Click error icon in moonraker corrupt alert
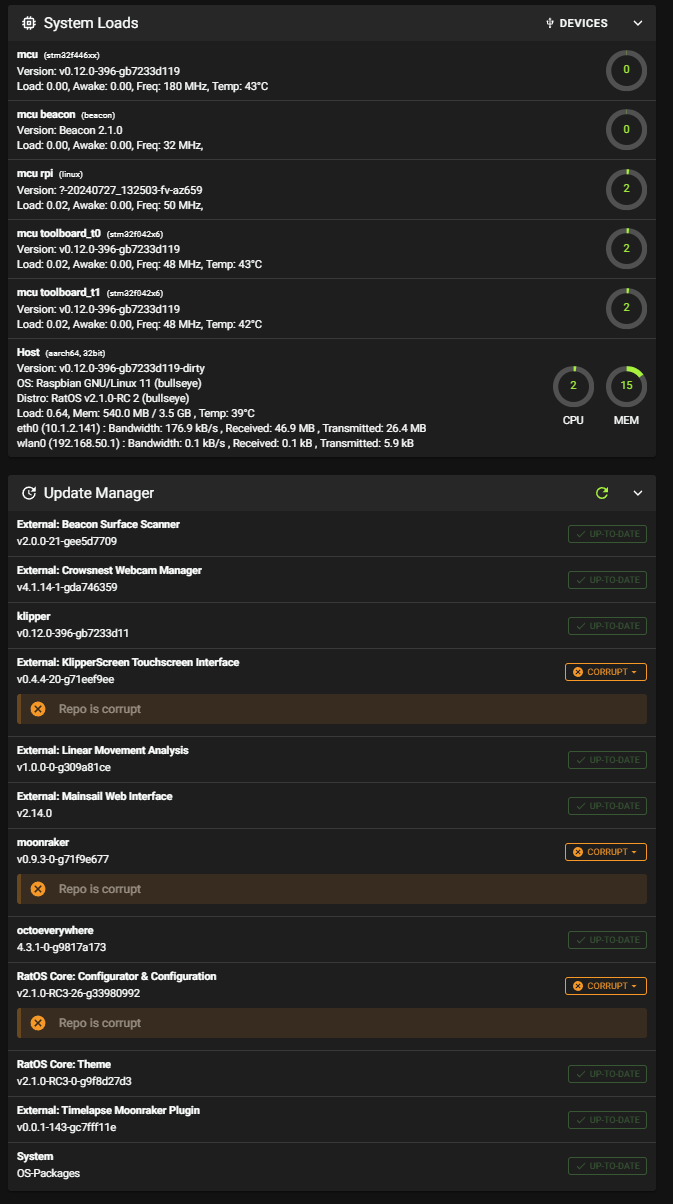This screenshot has height=1204, width=673. (x=38, y=889)
